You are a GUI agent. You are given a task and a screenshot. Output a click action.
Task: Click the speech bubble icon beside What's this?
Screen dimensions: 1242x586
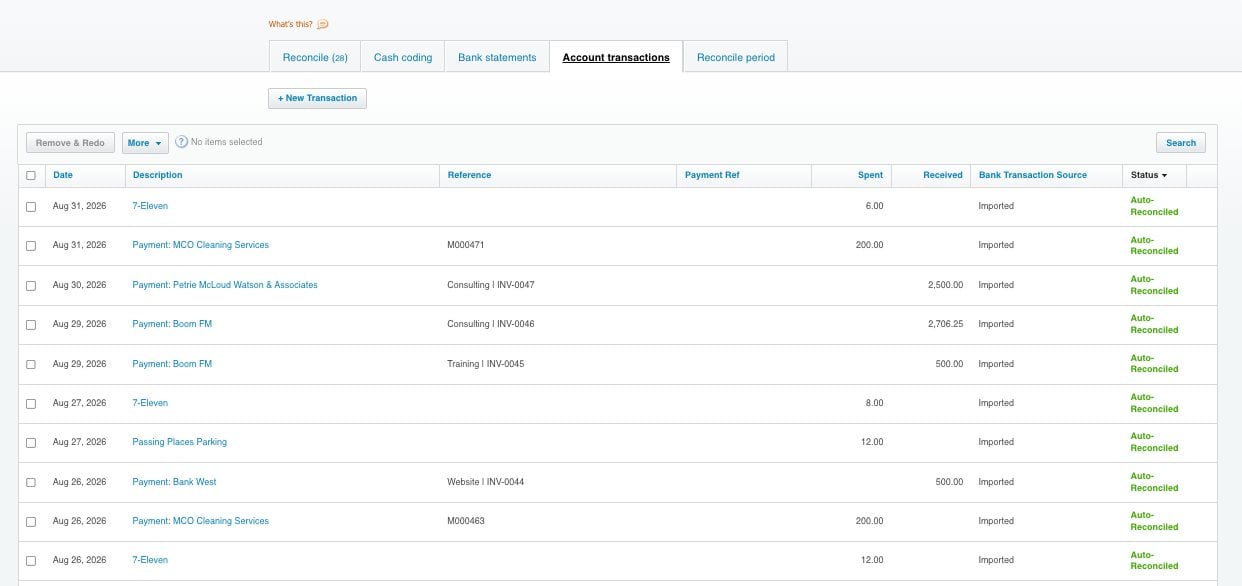[323, 24]
